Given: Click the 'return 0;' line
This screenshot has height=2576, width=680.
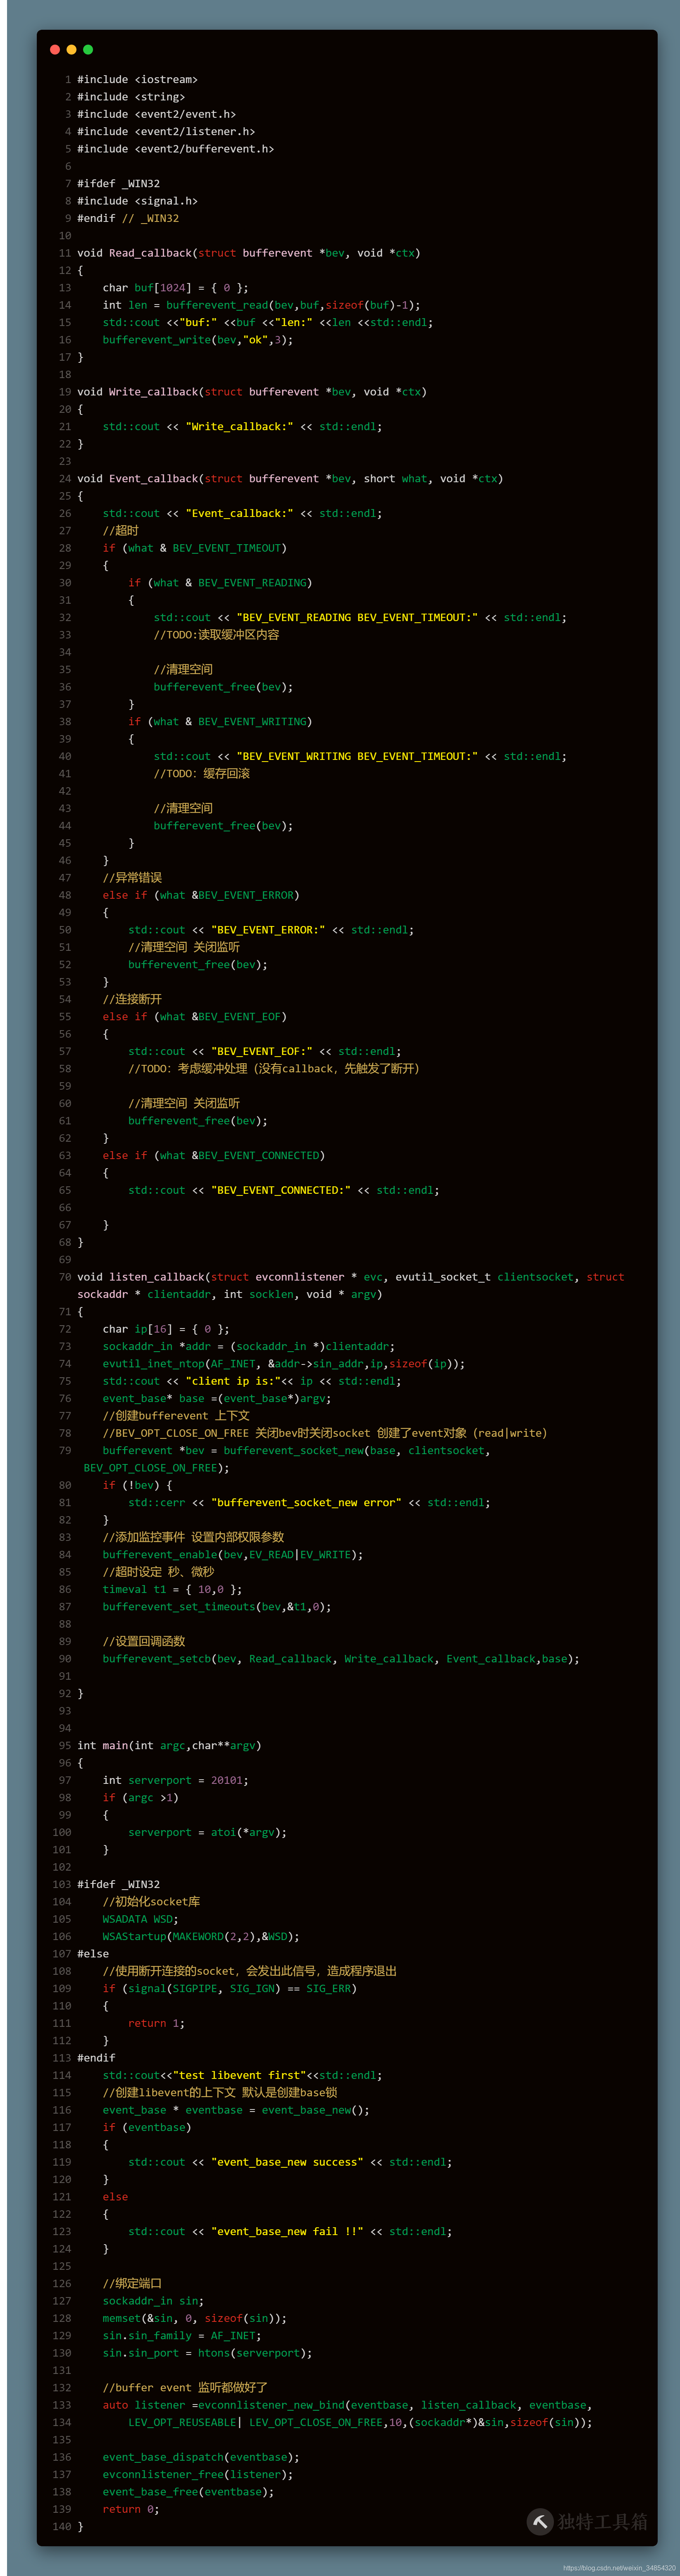Looking at the screenshot, I should (131, 2509).
